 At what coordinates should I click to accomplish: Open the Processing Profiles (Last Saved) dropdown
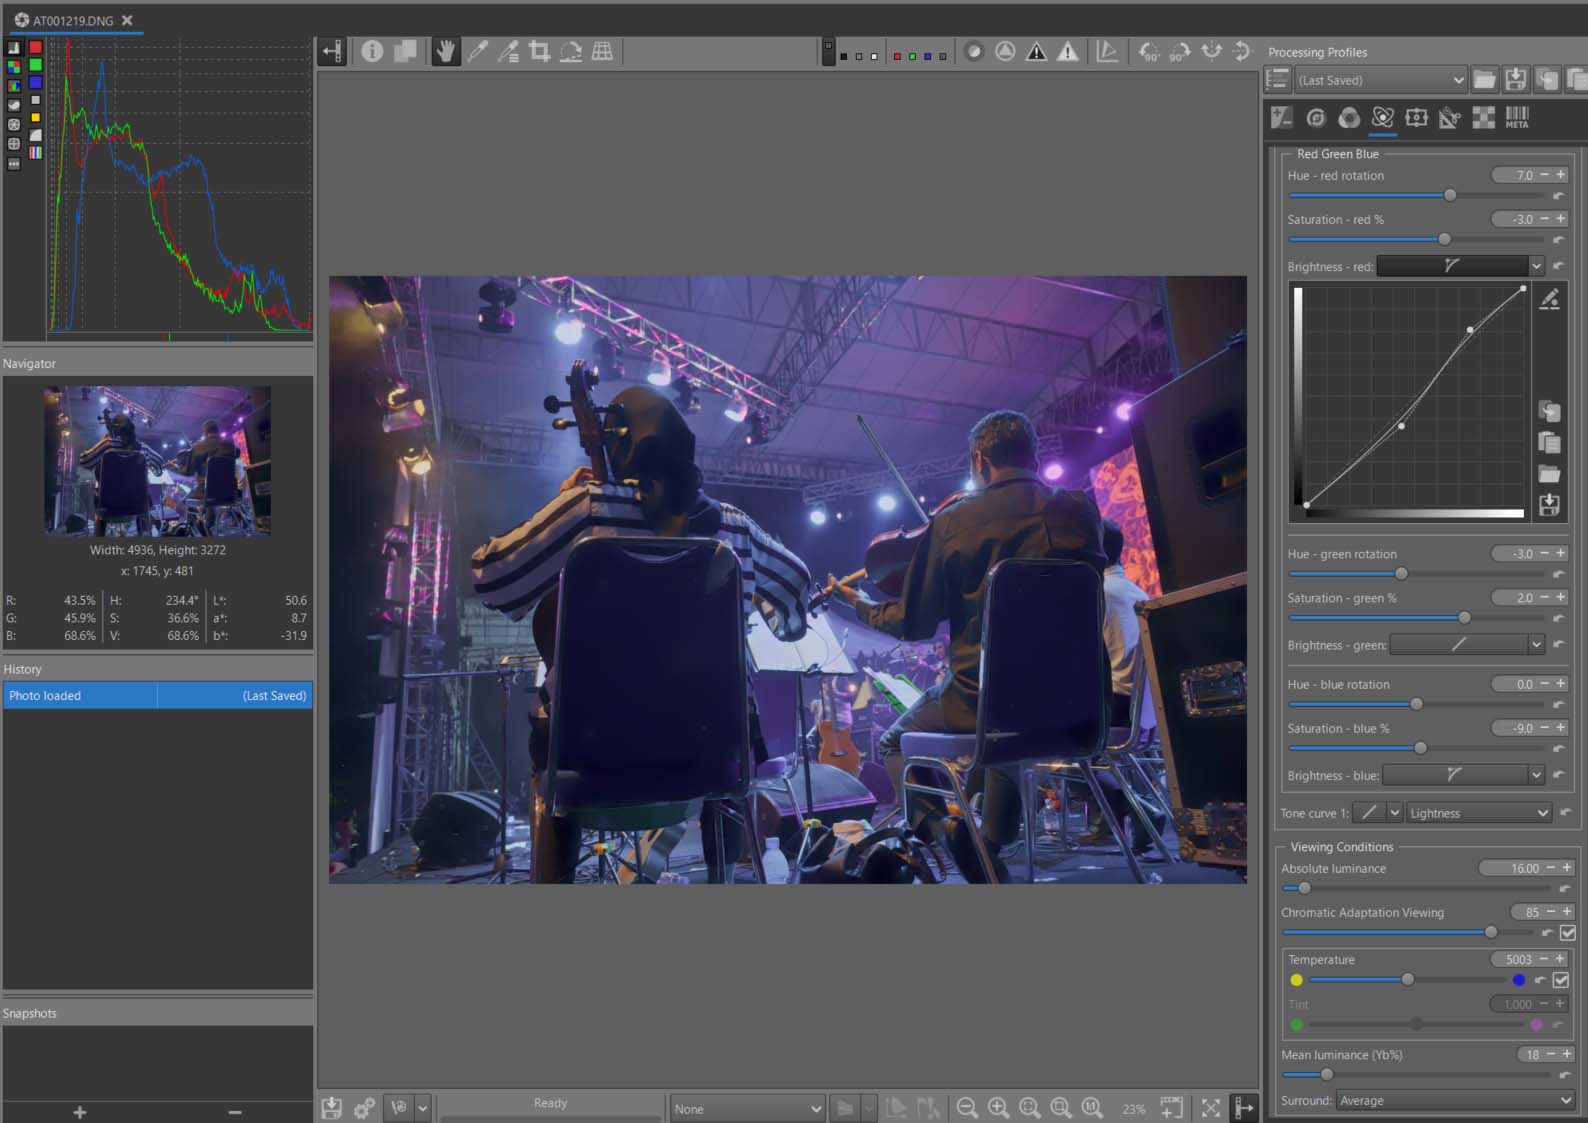coord(1381,80)
